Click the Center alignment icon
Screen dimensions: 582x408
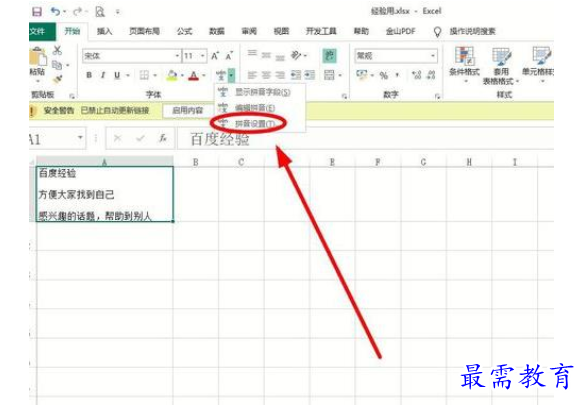tap(266, 75)
